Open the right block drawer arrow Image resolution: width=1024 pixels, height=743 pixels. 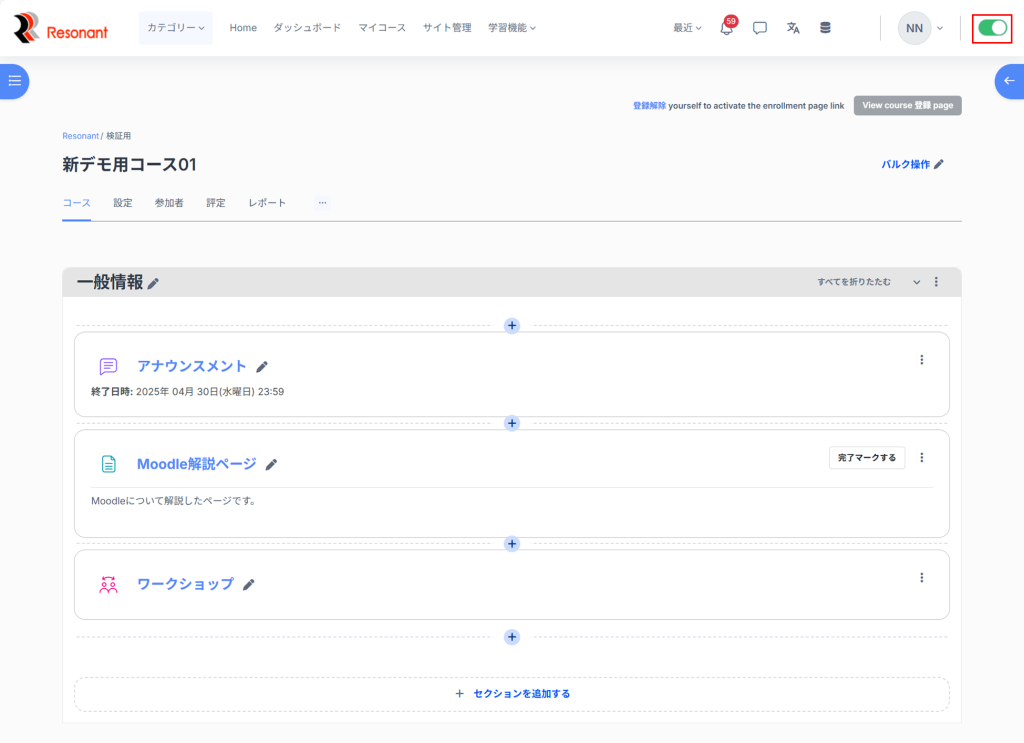pos(1008,81)
